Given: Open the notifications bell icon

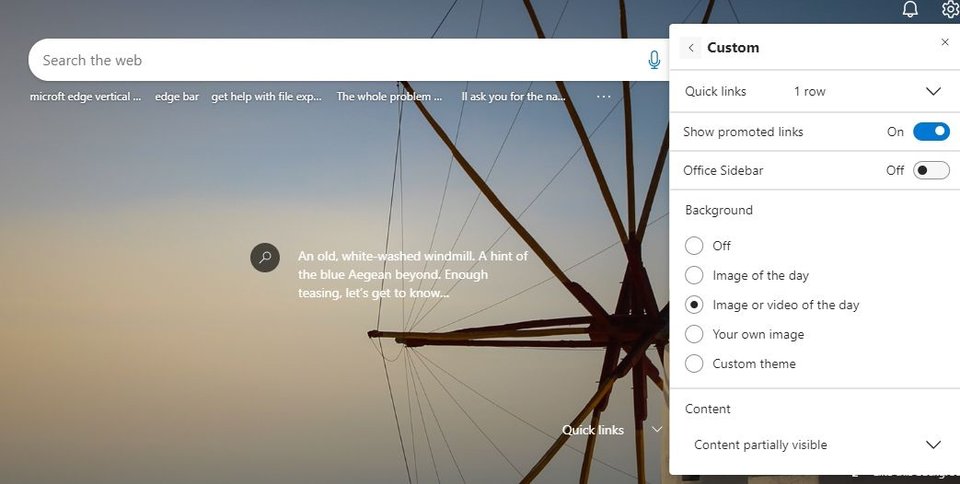Looking at the screenshot, I should click(910, 9).
